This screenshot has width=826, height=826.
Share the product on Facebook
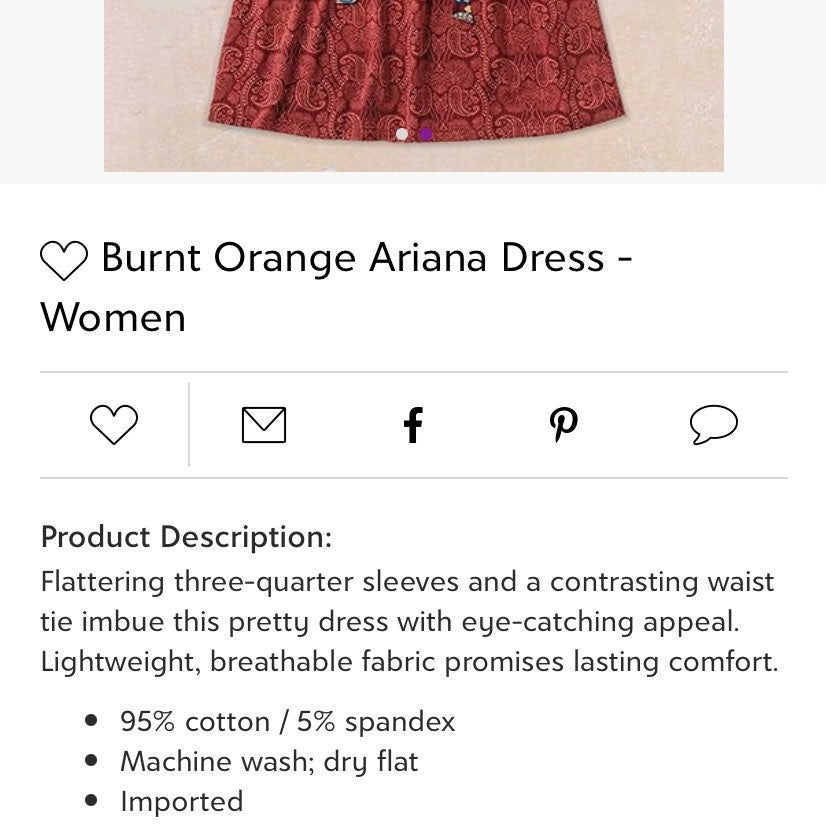[413, 425]
